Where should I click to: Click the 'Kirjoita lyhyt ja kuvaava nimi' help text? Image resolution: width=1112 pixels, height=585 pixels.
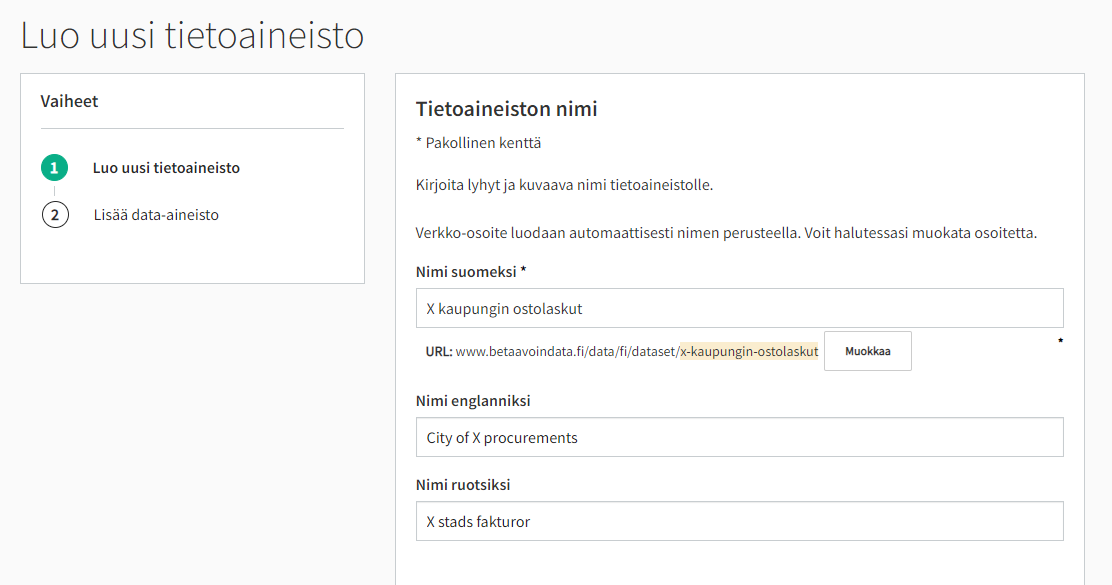pos(564,186)
